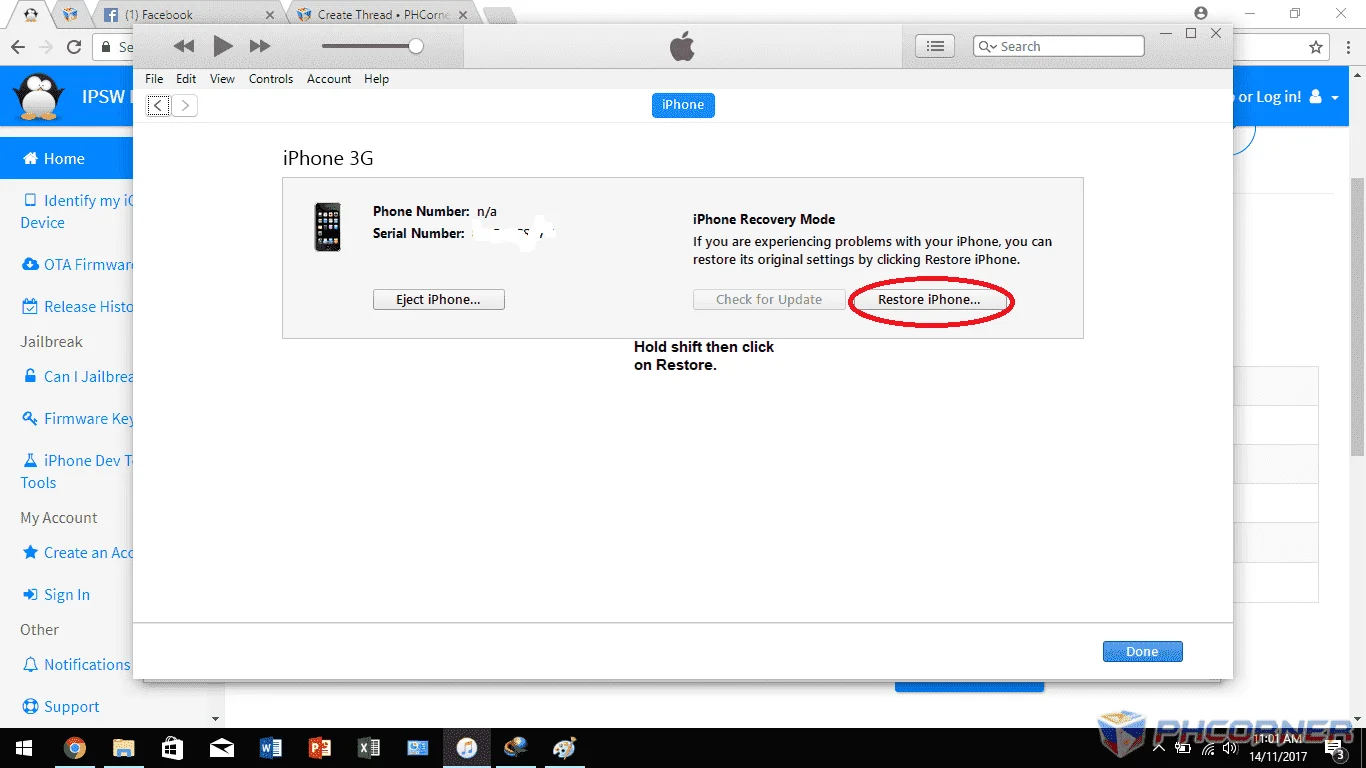
Task: Click the Eject iPhone button
Action: [439, 299]
